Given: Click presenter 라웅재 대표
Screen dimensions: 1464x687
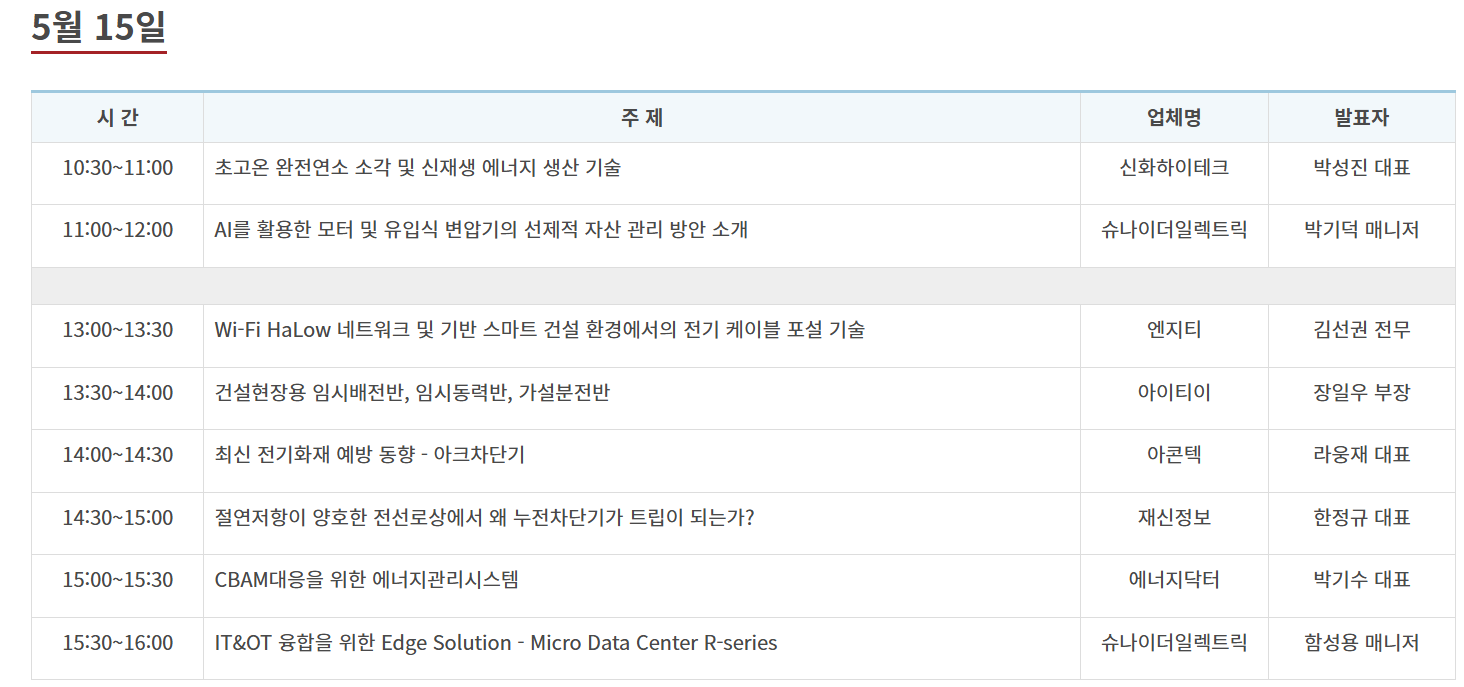Looking at the screenshot, I should point(1361,455).
